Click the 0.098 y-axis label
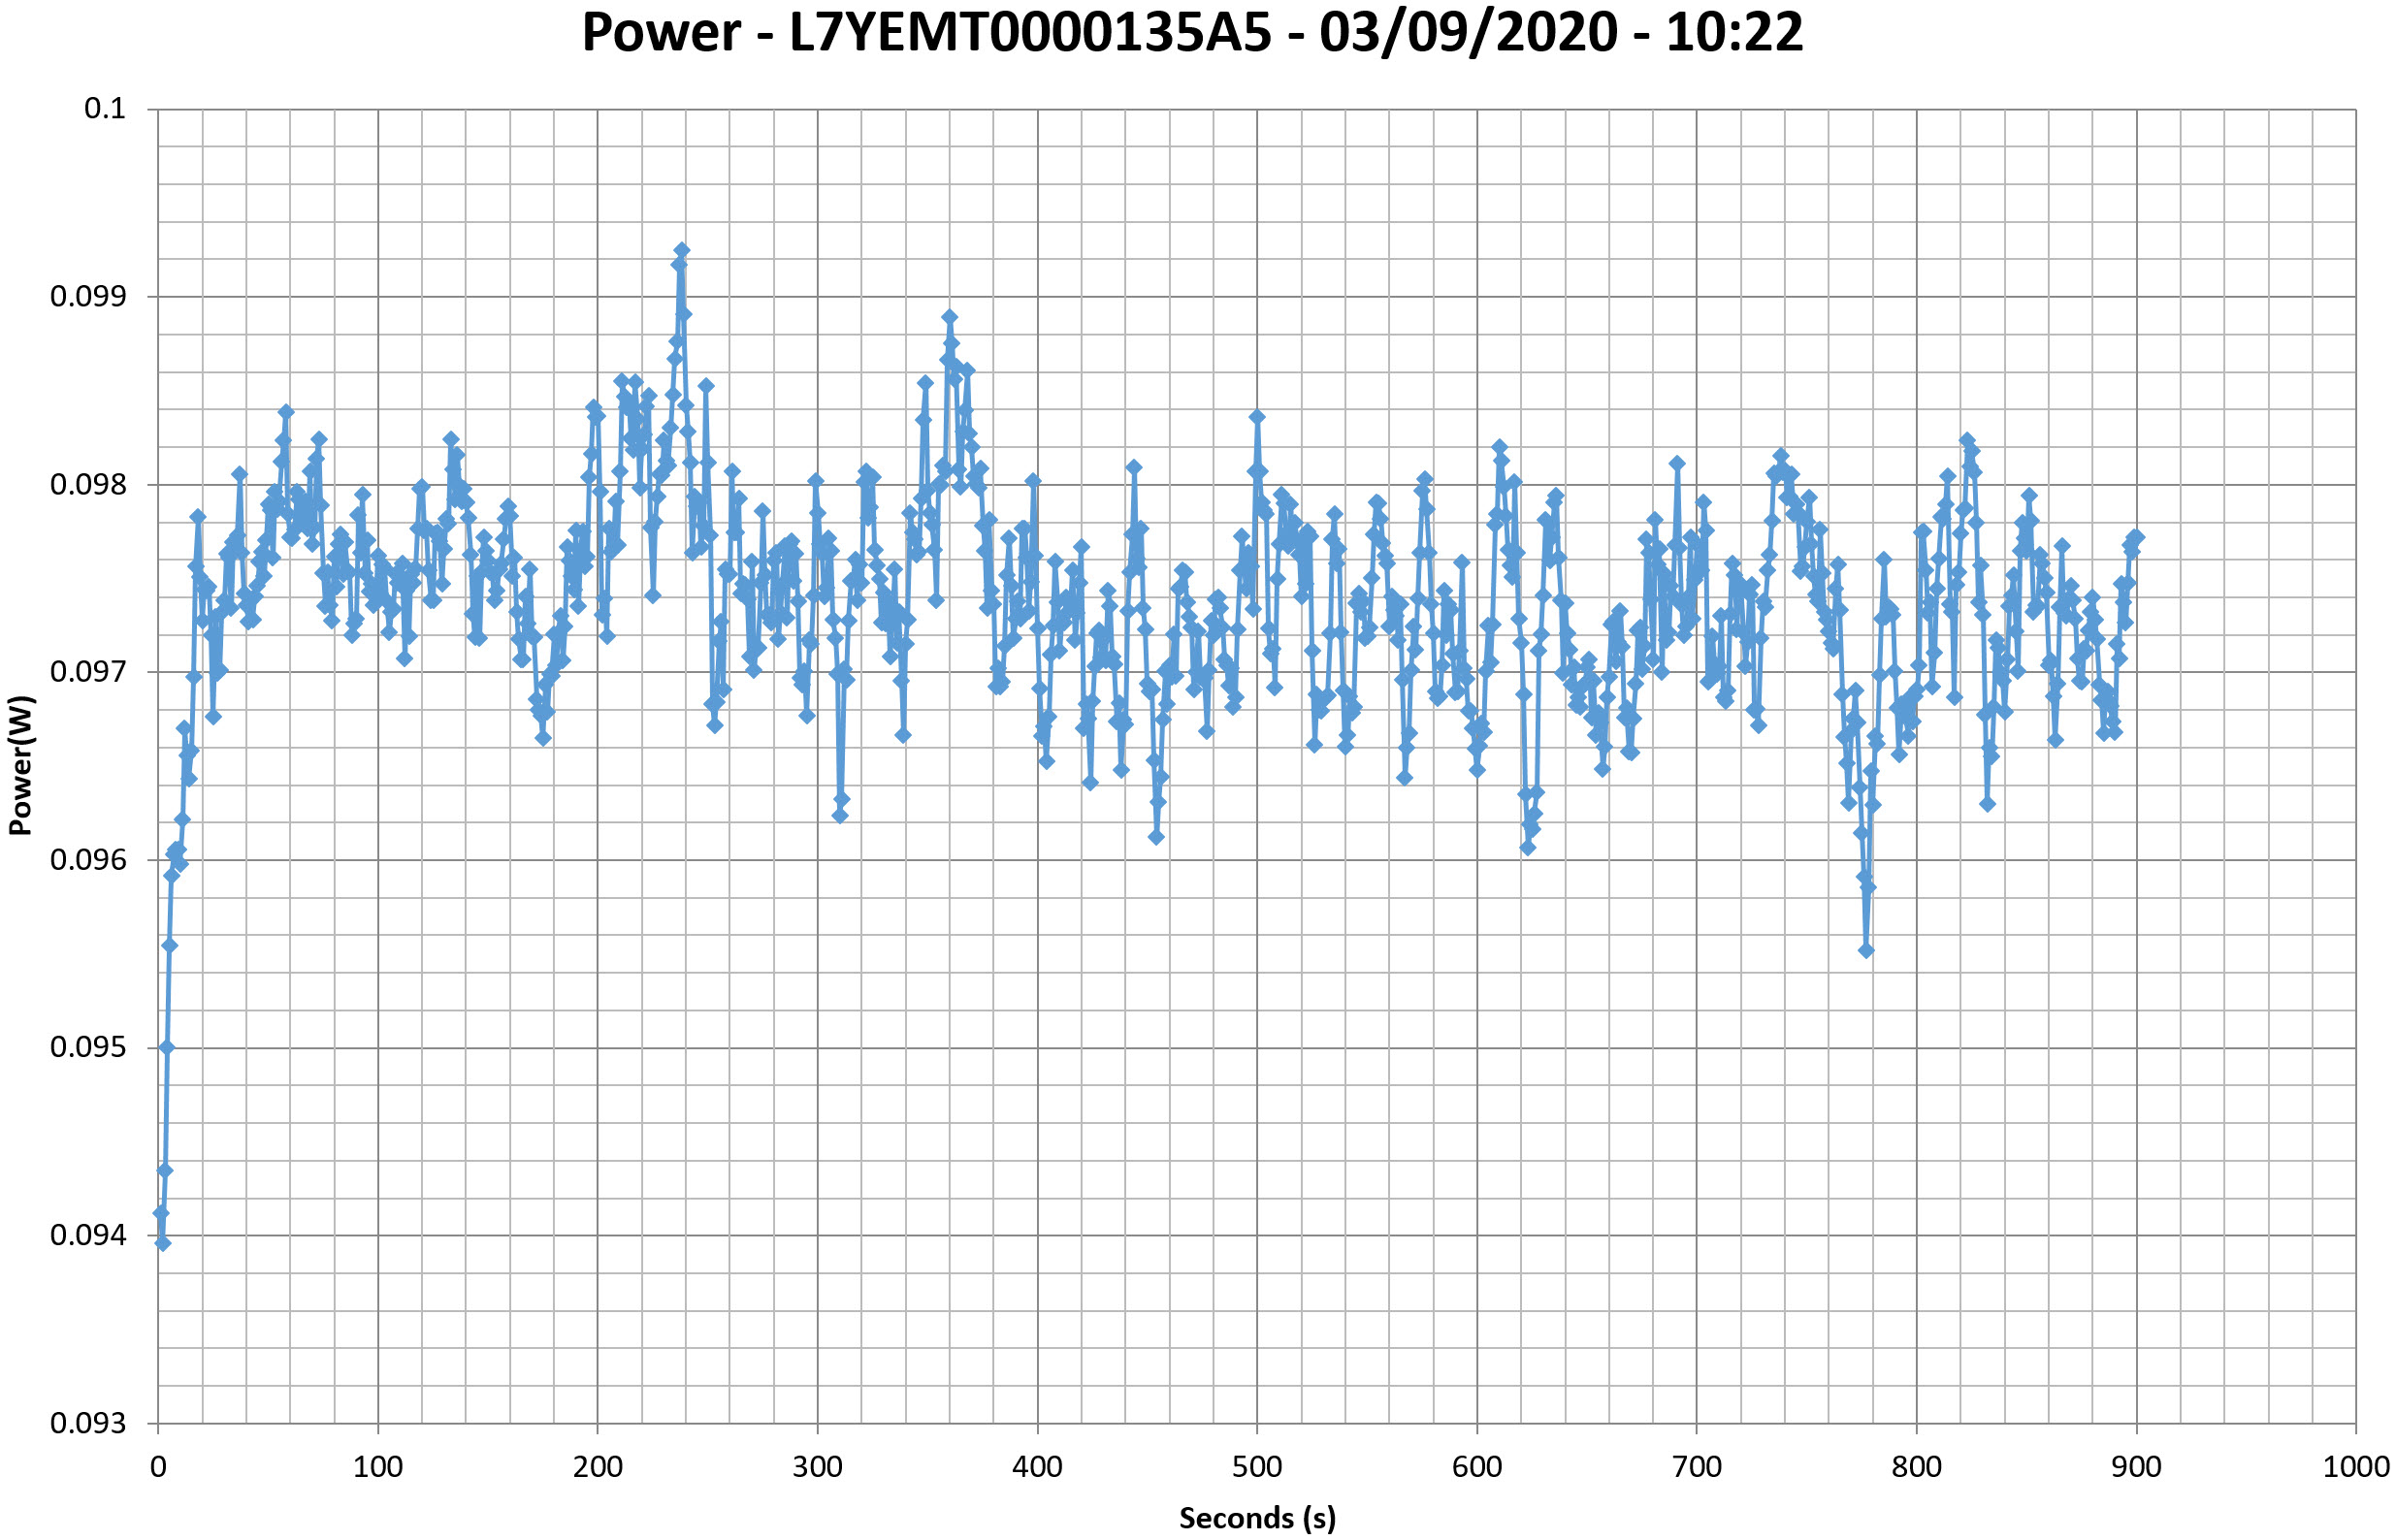Screen dimensions: 2396x1540 (x=88, y=484)
